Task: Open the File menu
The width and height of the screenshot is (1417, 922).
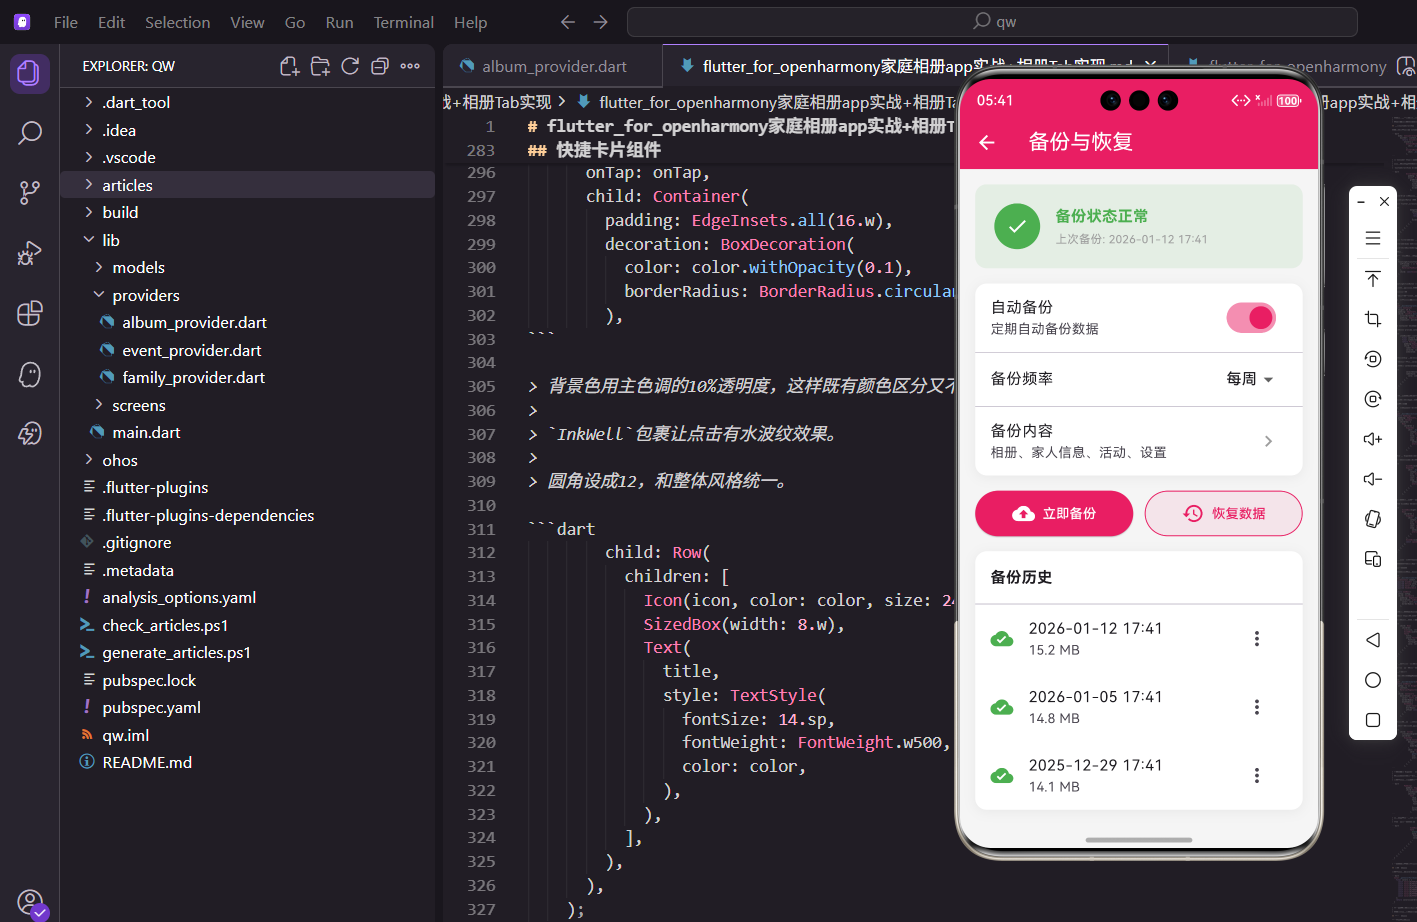Action: coord(66,22)
